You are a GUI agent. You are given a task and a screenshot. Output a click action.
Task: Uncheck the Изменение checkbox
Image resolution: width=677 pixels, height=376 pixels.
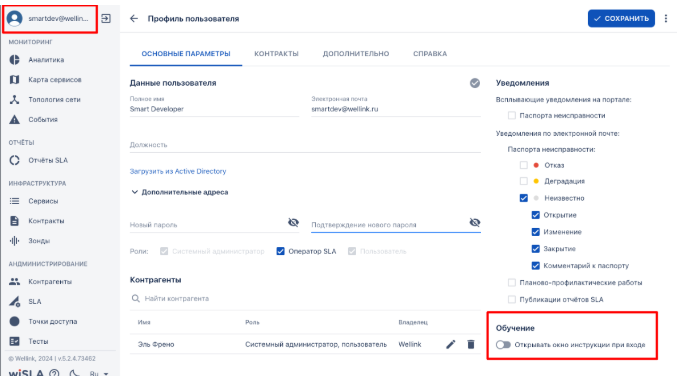[535, 232]
